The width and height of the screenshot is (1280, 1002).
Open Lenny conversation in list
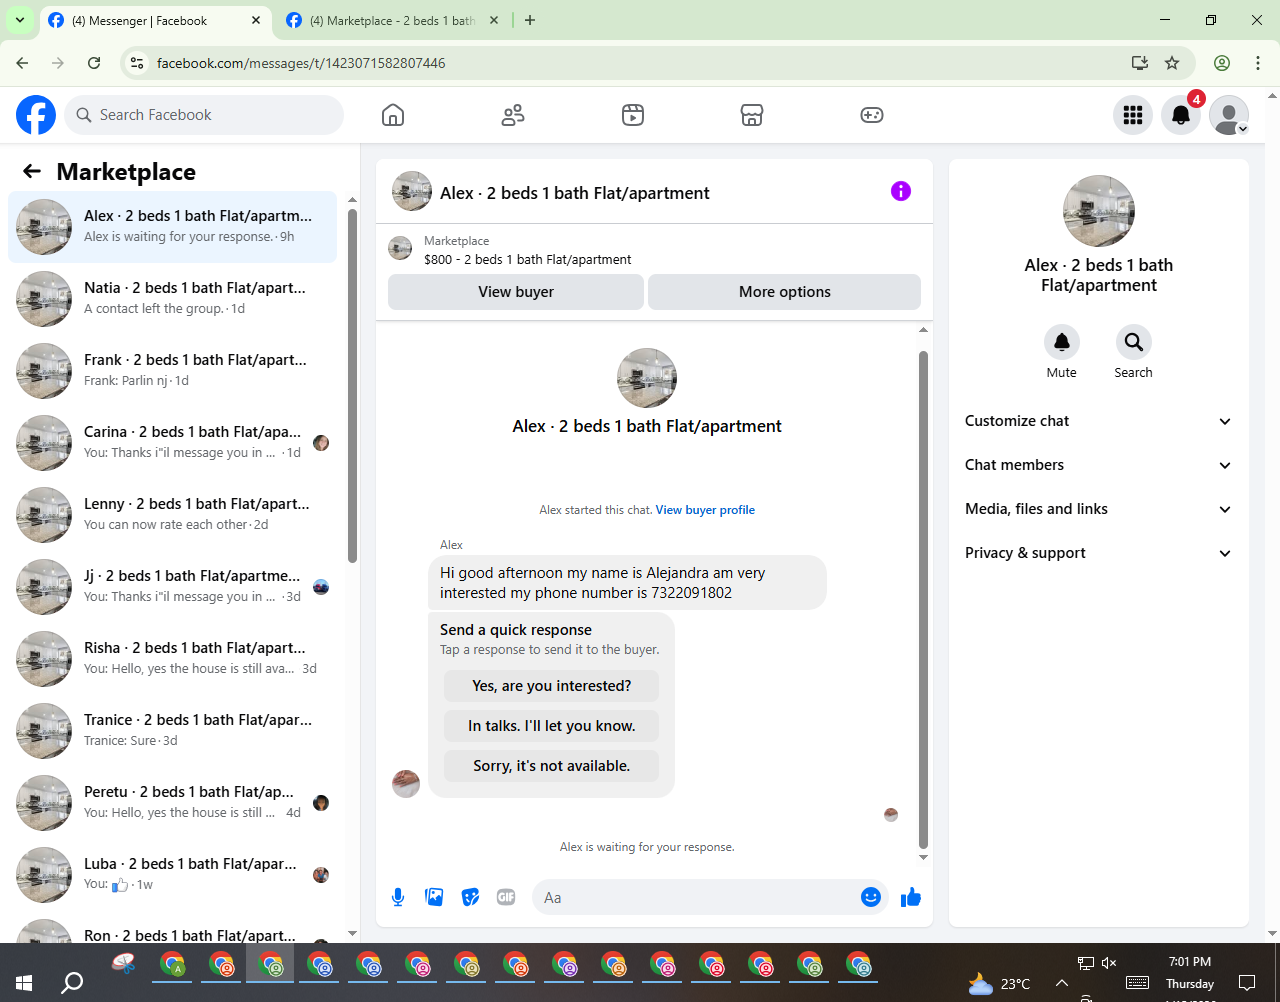click(x=172, y=514)
